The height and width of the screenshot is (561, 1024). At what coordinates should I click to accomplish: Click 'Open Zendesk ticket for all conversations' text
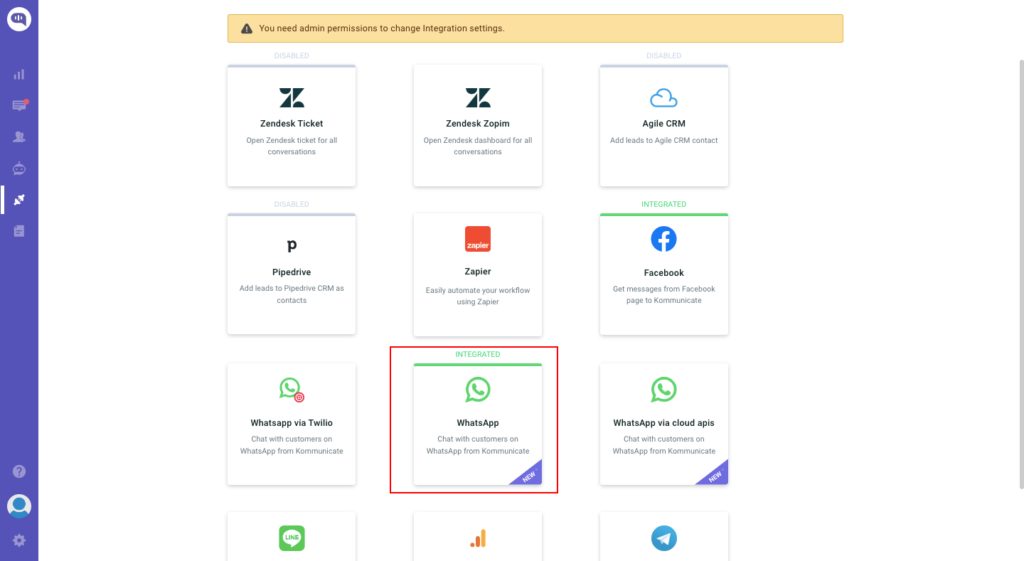[x=291, y=146]
